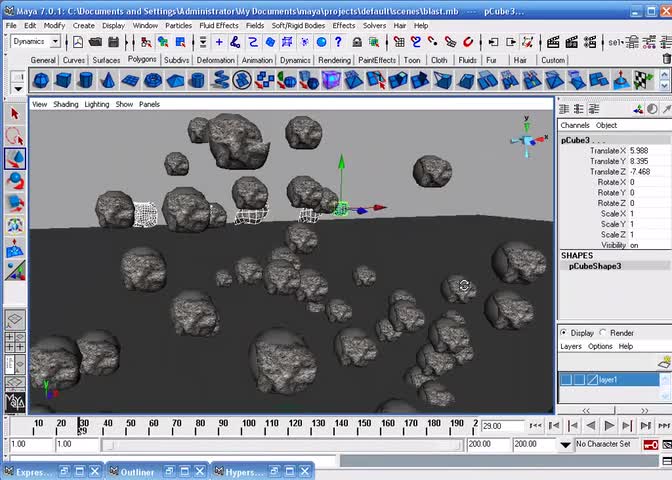Step back one key
This screenshot has height=480, width=672.
click(x=572, y=426)
